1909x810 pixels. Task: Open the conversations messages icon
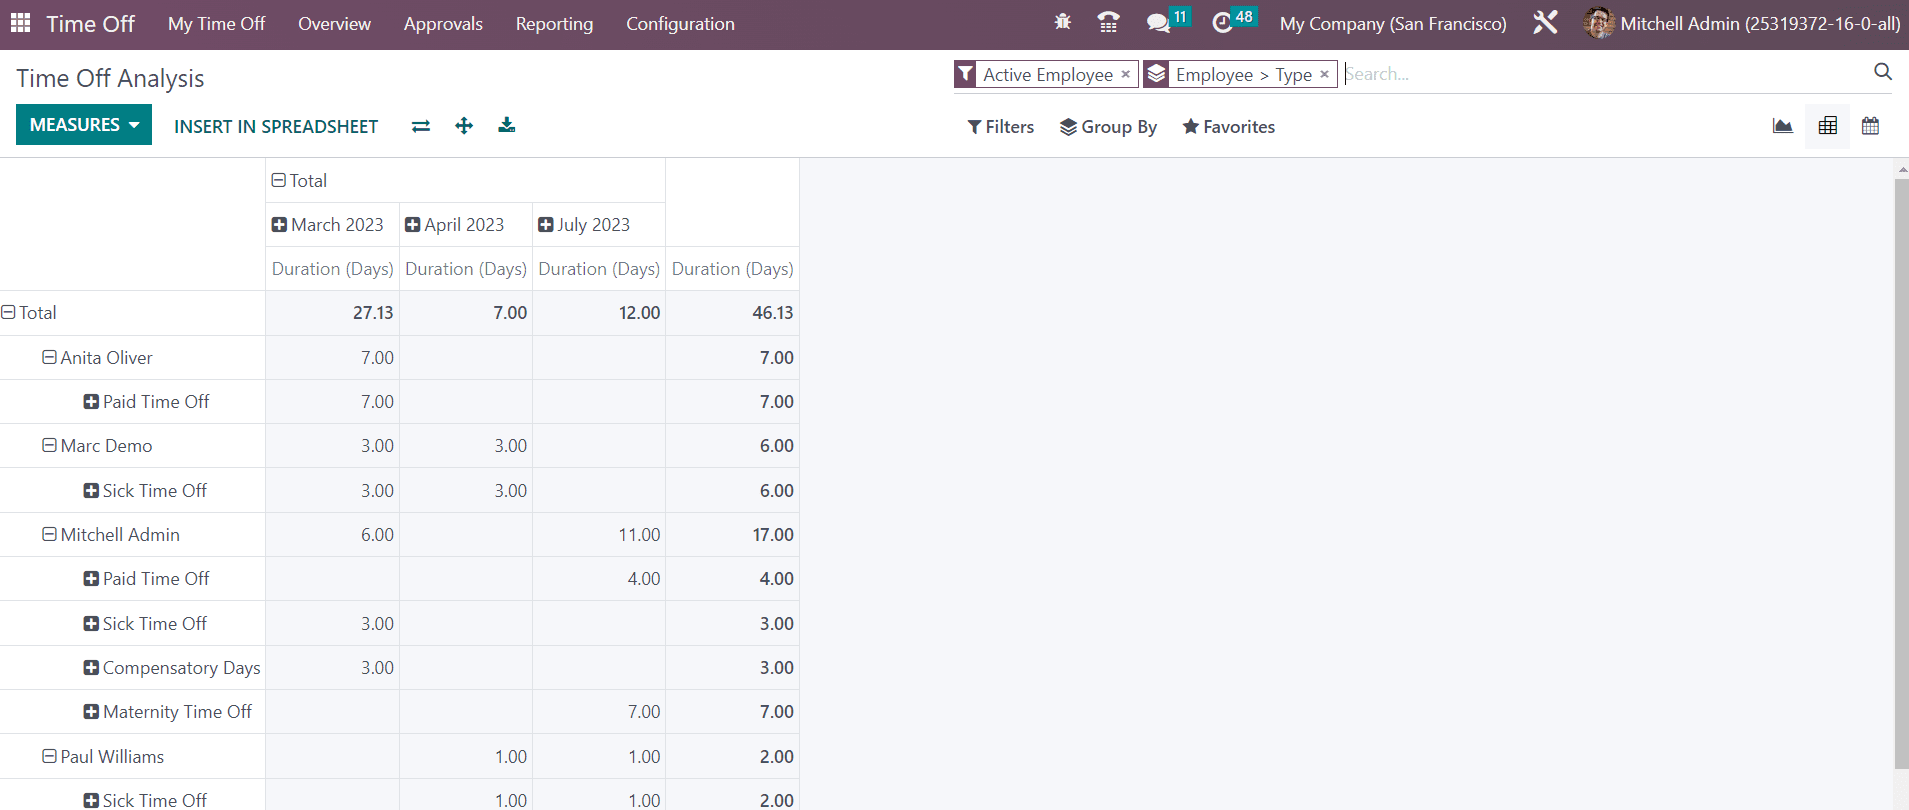coord(1158,23)
